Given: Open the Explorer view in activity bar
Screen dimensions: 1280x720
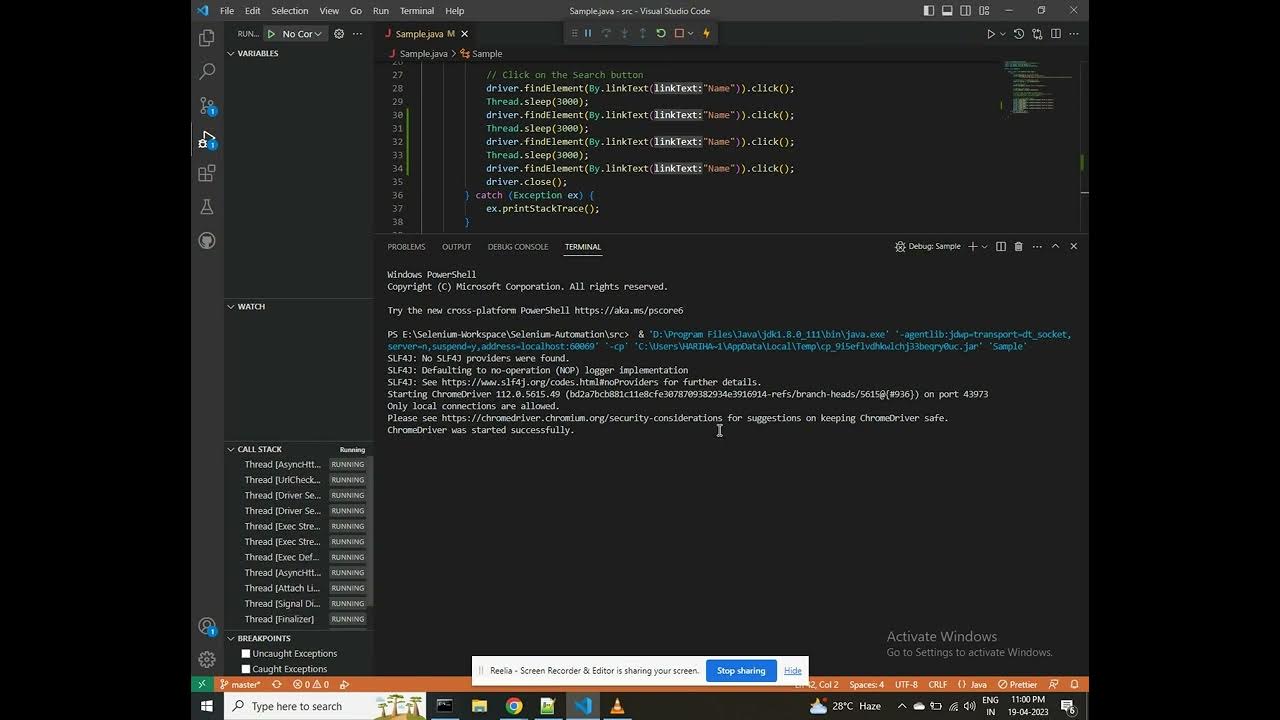Looking at the screenshot, I should [207, 38].
